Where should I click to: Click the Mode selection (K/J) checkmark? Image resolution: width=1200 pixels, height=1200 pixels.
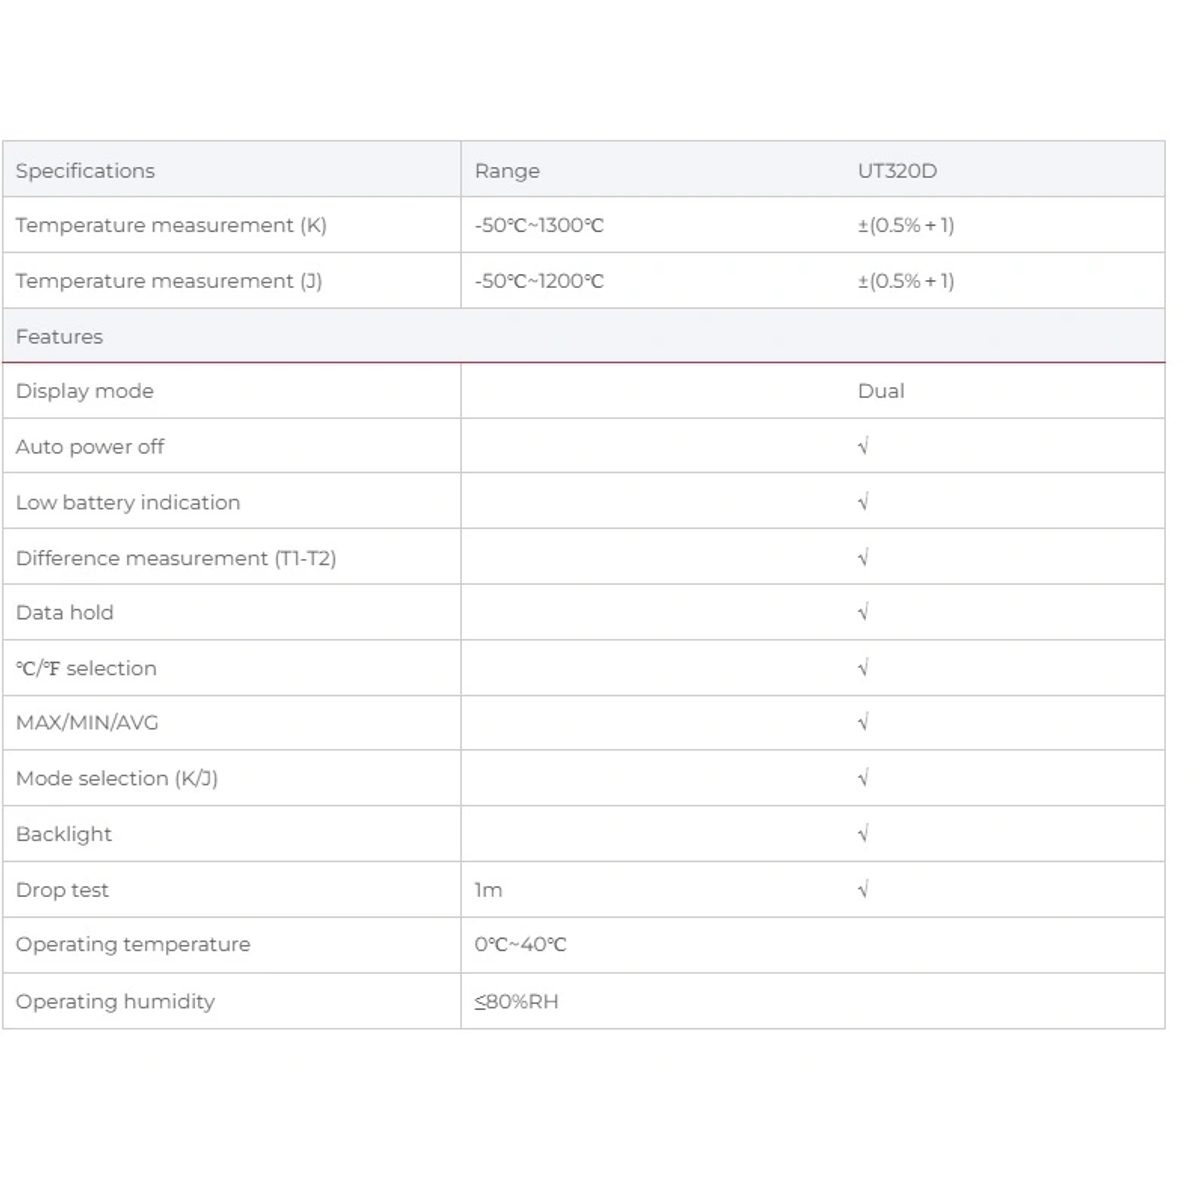coord(863,778)
